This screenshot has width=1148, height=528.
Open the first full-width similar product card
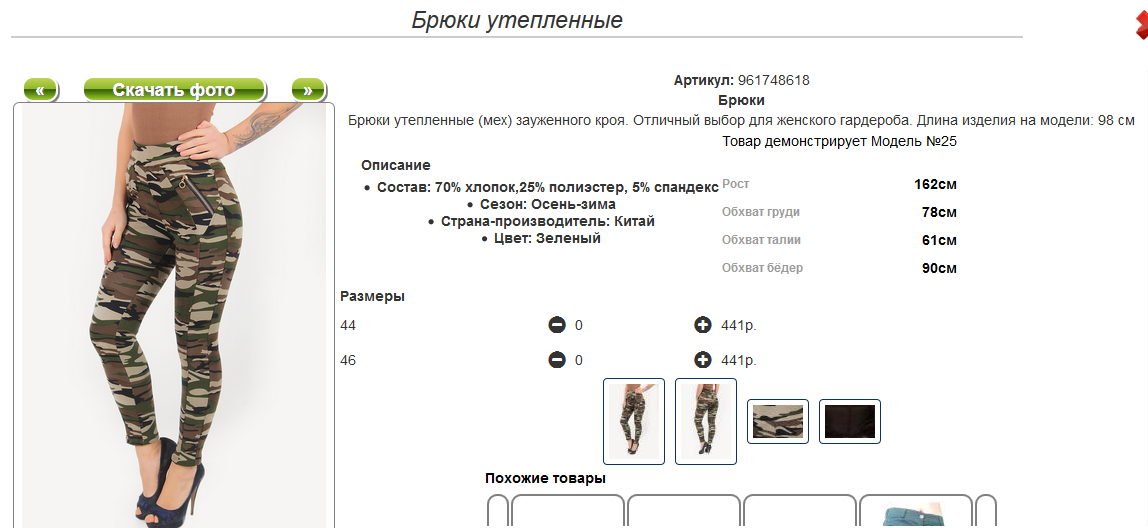tap(568, 512)
